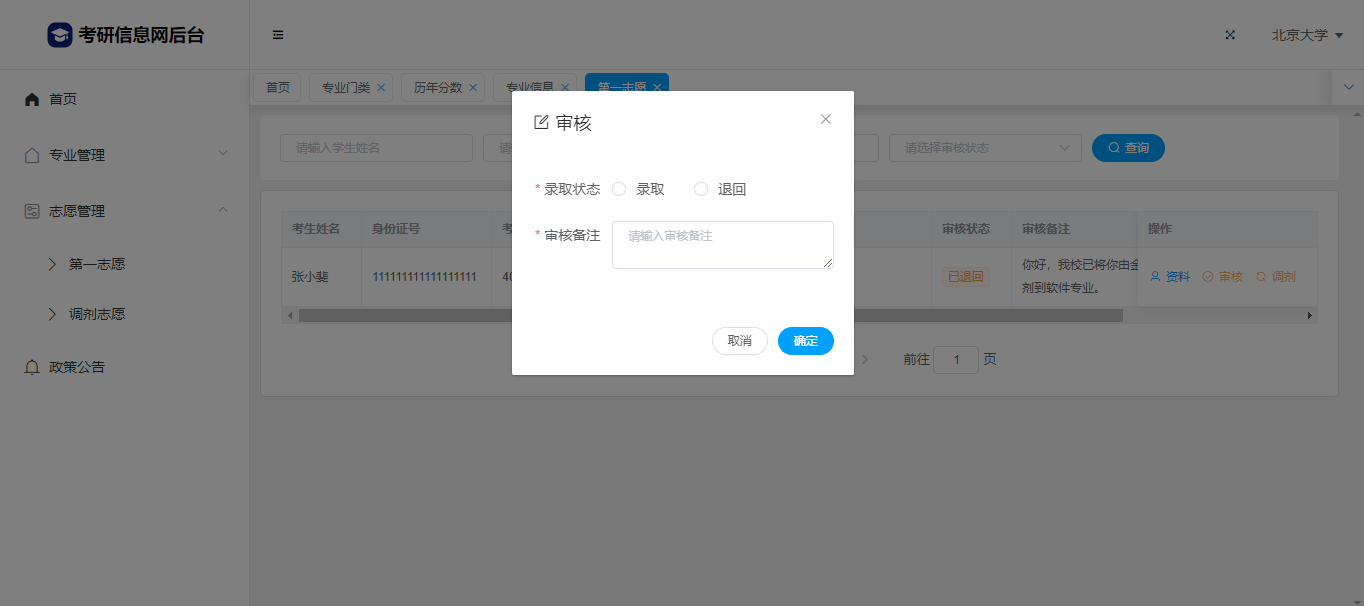Click the 查询 search button
Image resolution: width=1364 pixels, height=606 pixels.
pyautogui.click(x=1128, y=148)
